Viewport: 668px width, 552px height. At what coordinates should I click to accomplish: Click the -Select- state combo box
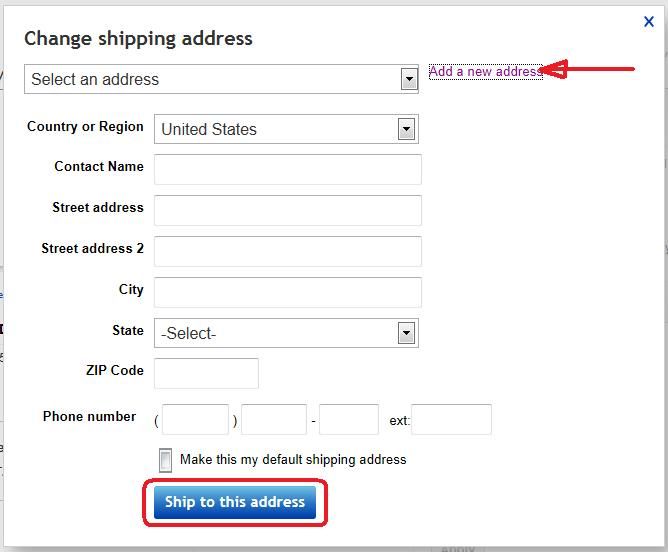[x=286, y=333]
